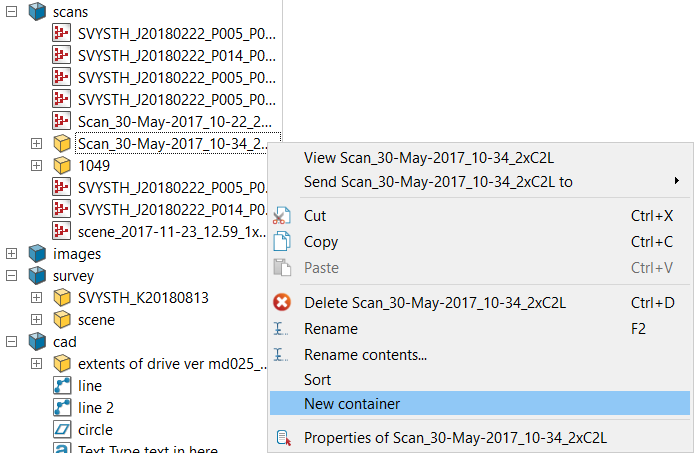Click the red Delete icon
694x453 pixels.
(282, 303)
